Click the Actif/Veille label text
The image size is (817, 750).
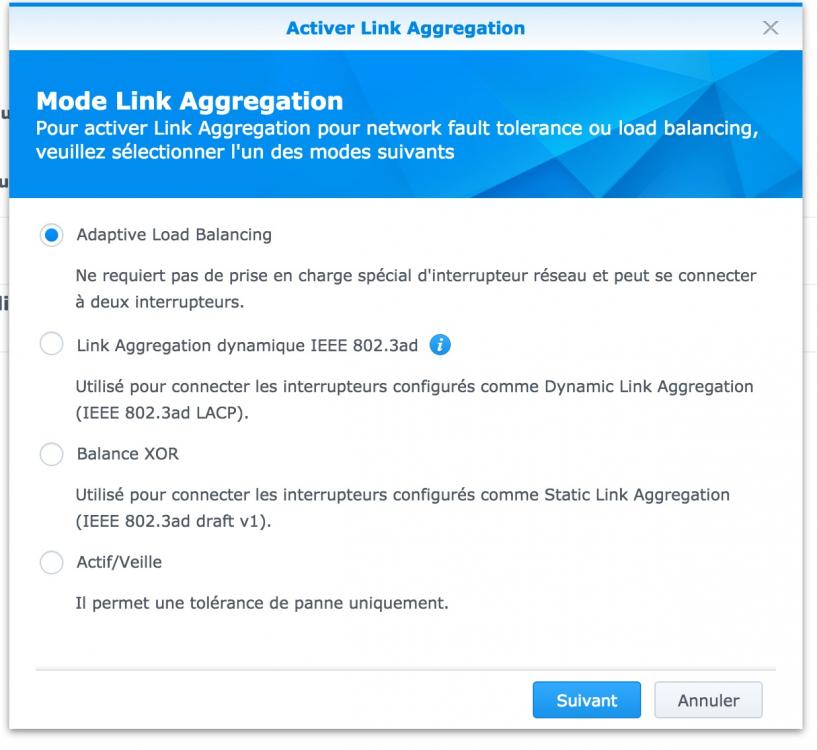(119, 562)
